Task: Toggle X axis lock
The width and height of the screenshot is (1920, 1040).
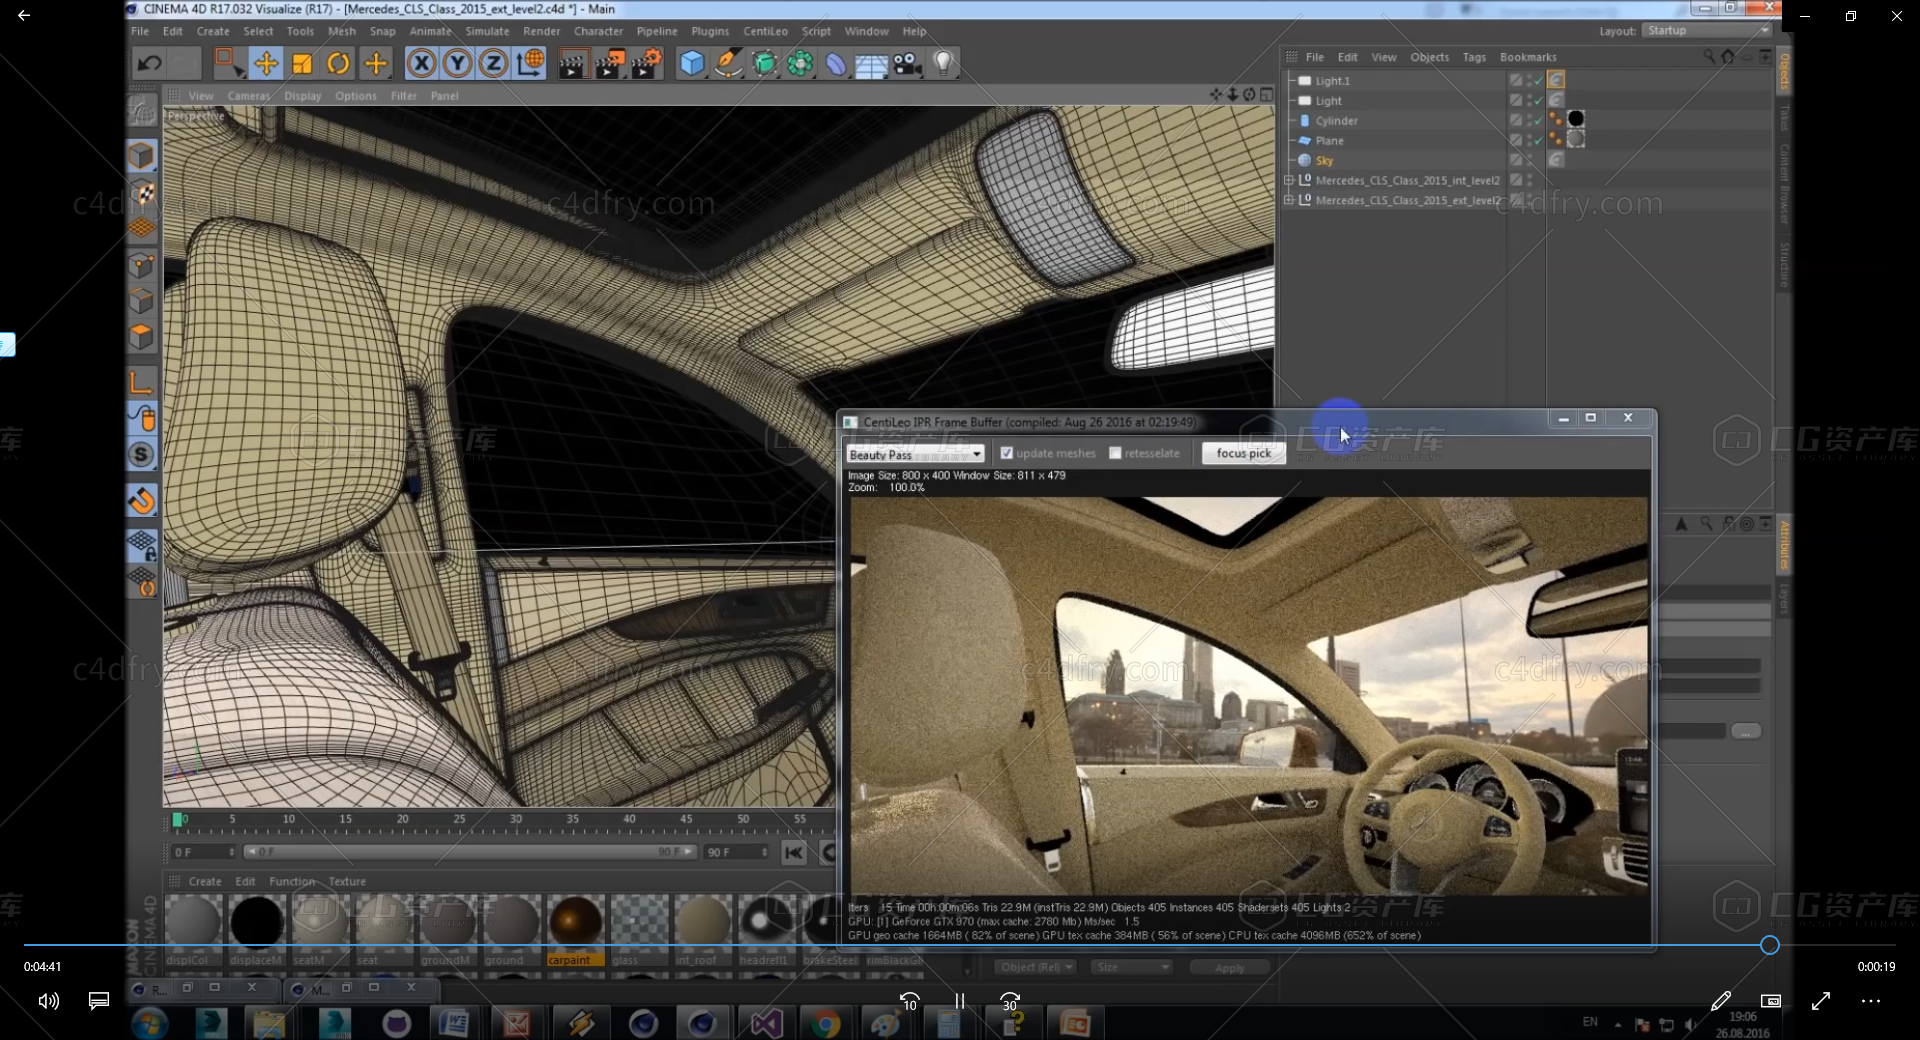Action: 422,64
